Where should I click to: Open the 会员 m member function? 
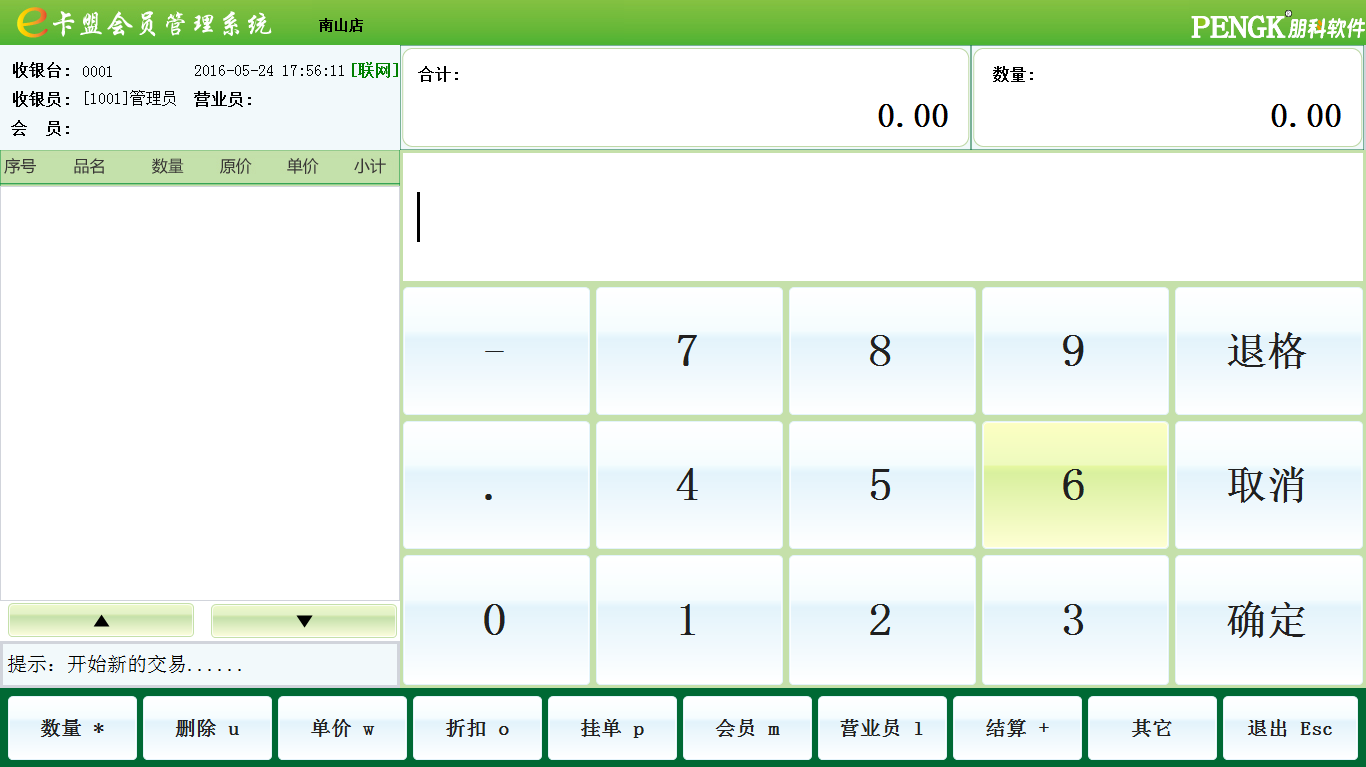point(747,728)
